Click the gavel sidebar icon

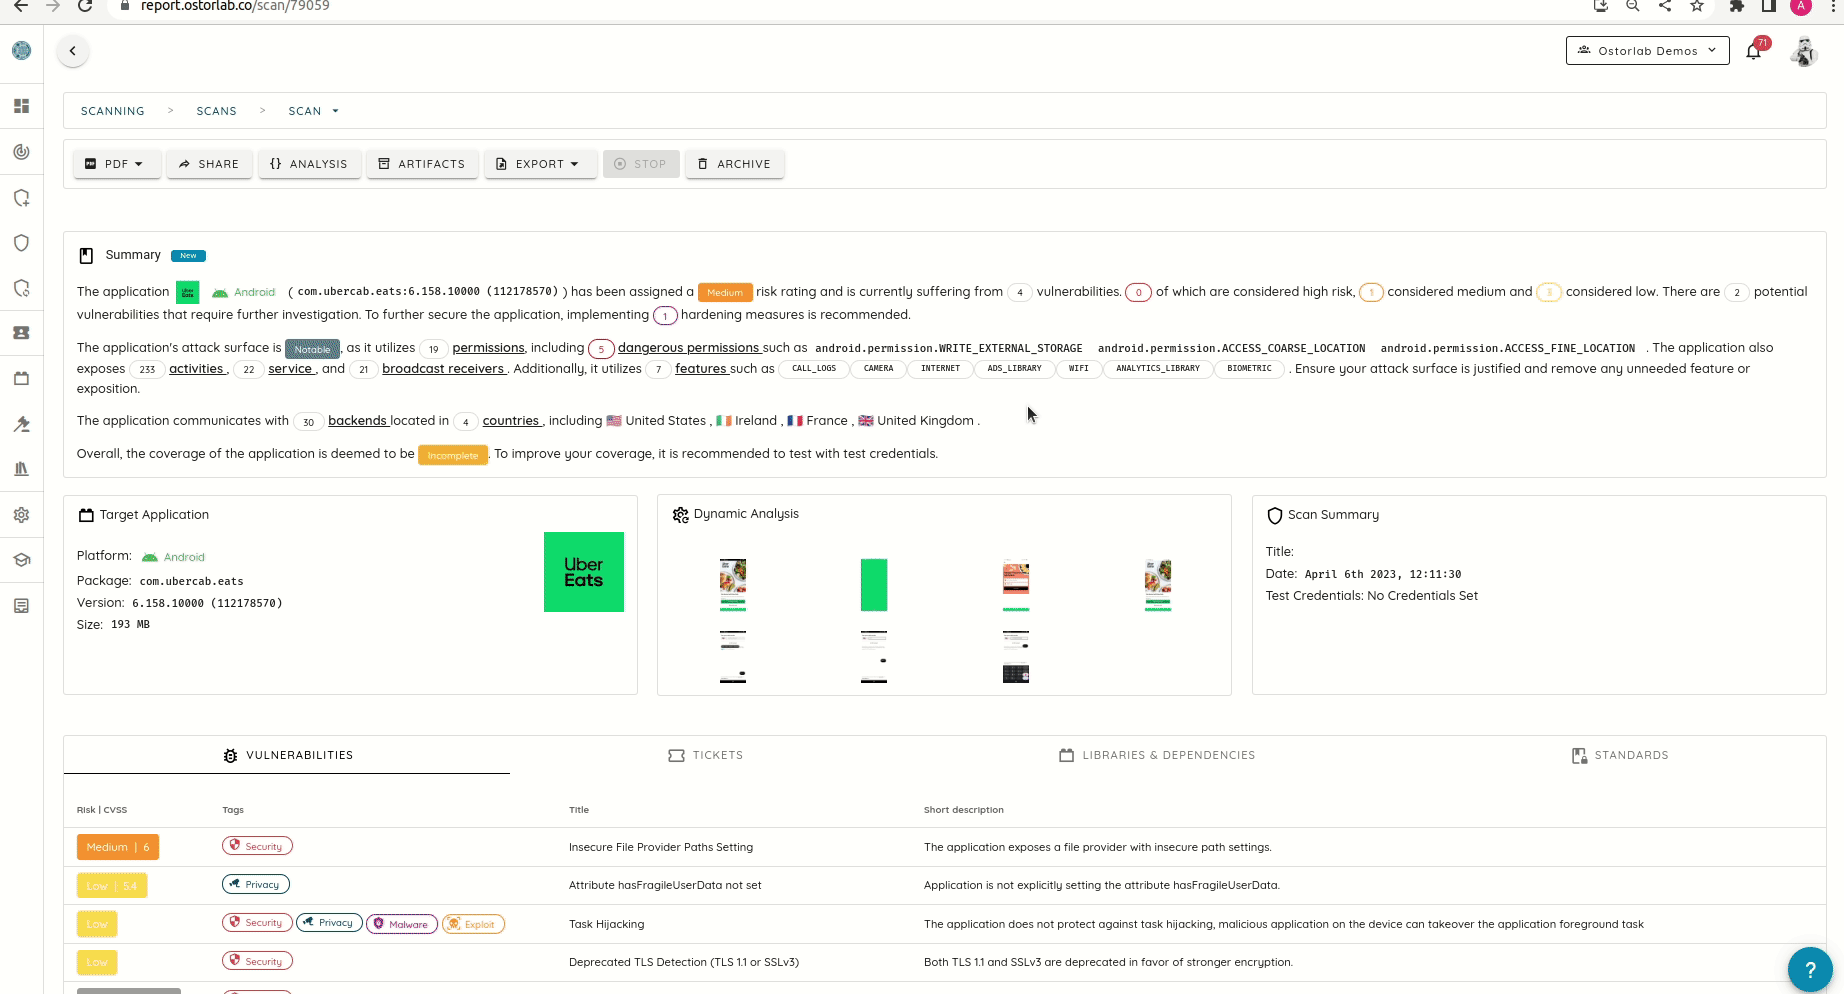21,424
